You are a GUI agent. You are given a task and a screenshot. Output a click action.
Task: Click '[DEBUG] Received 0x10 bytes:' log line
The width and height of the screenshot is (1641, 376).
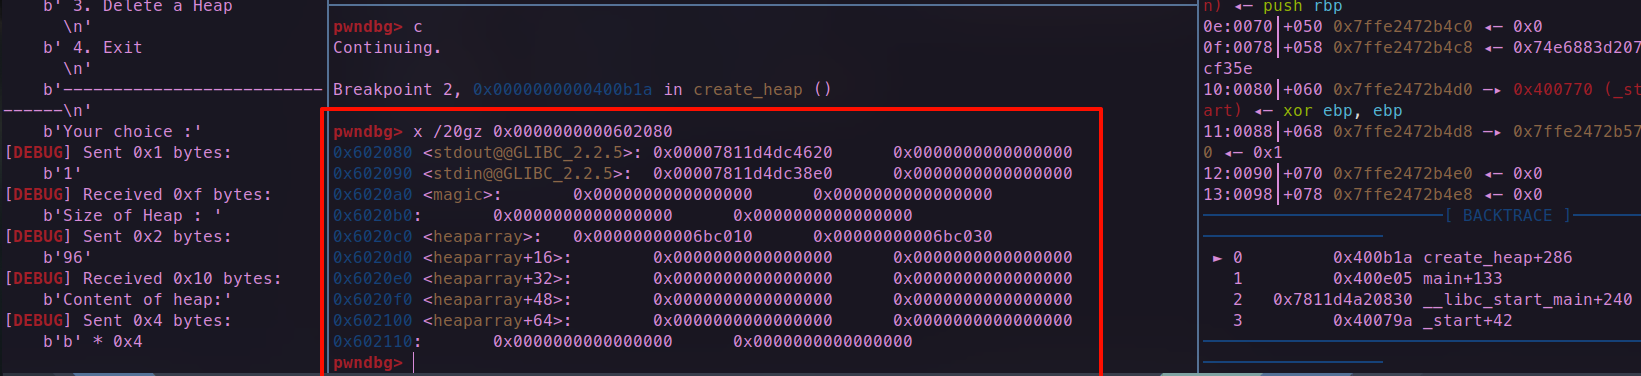[x=143, y=278]
